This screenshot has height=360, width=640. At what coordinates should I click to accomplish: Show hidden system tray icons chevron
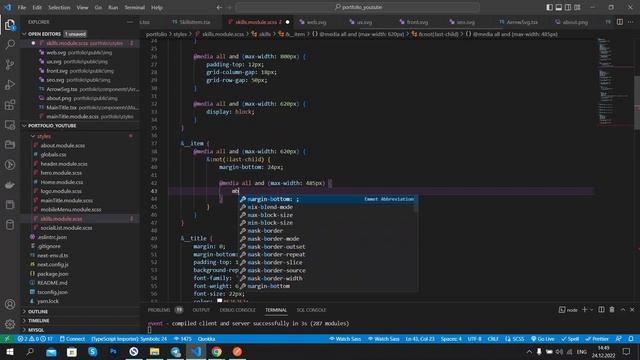pos(529,351)
